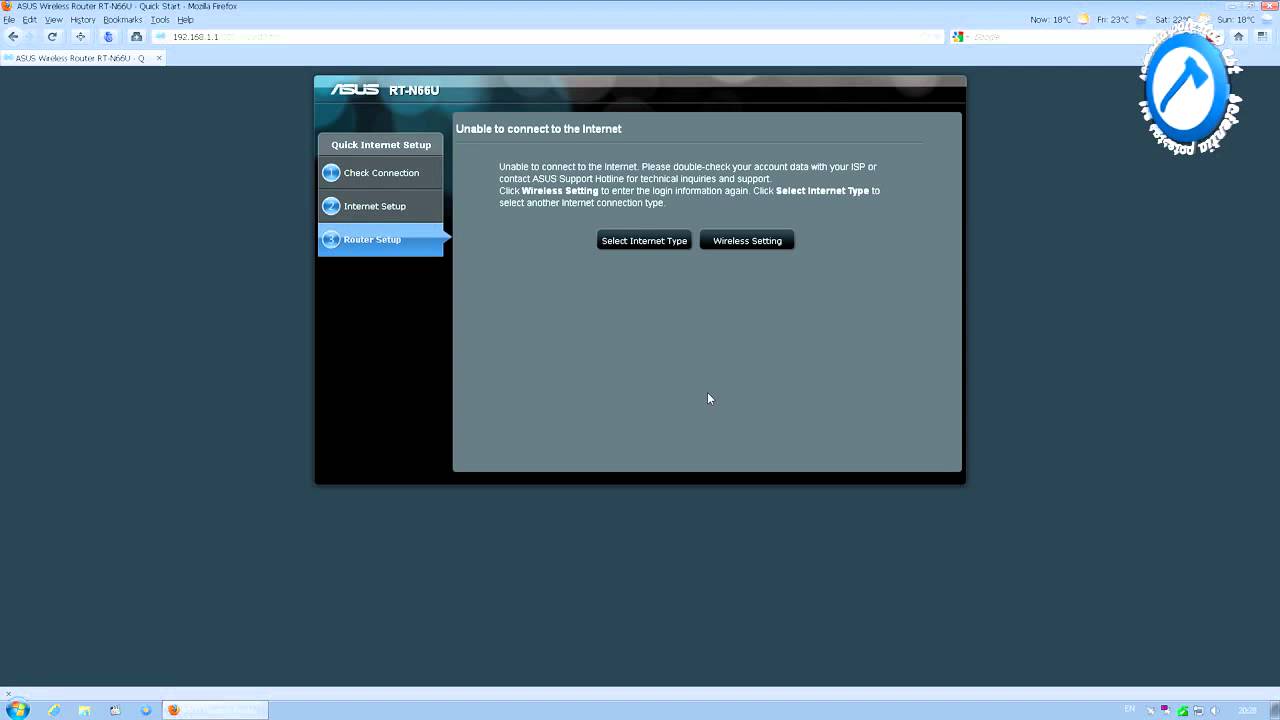1280x720 pixels.
Task: Click the rightmost toolbar icon beside Home
Action: 1262,37
